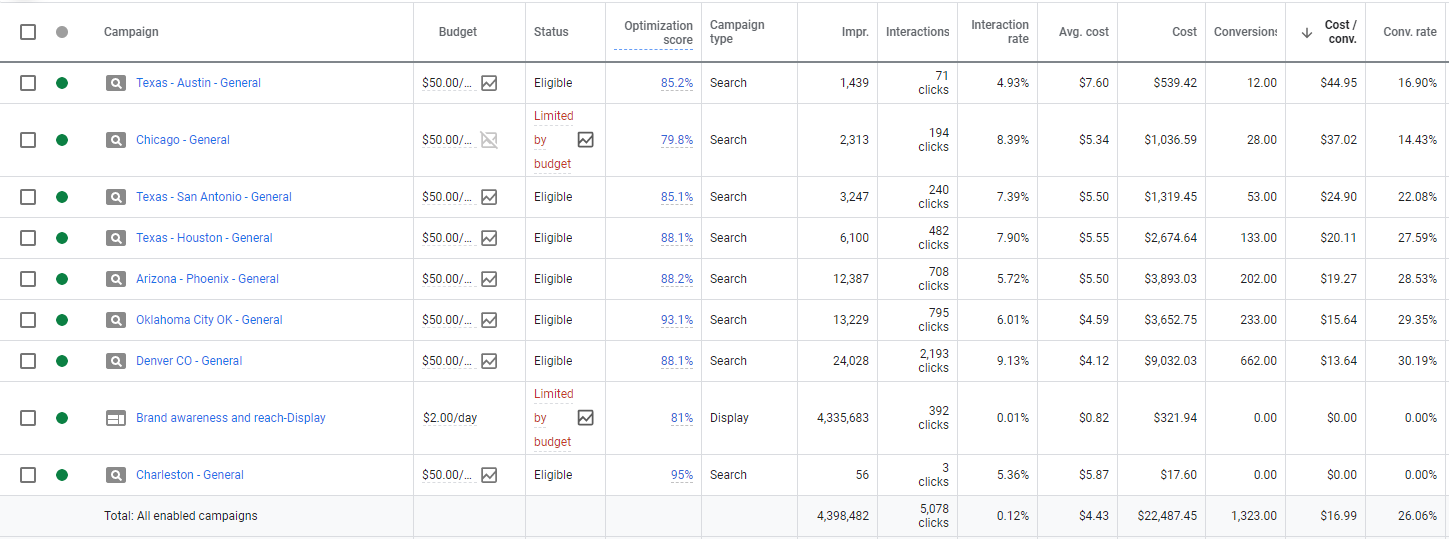Image resolution: width=1449 pixels, height=539 pixels.
Task: Click the Display campaign icon for Brand awareness
Action: click(116, 418)
